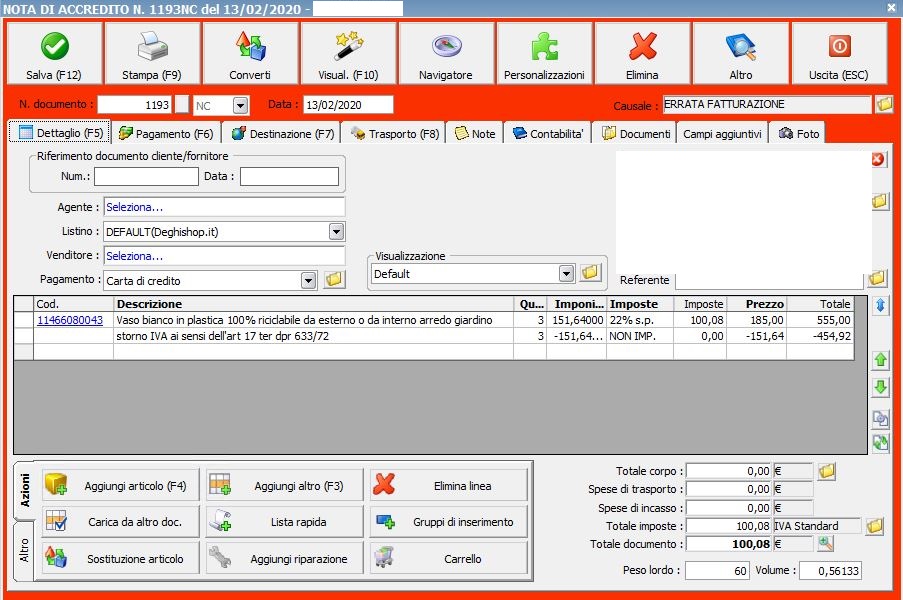Click magnifier icon next to Totale documento
The width and height of the screenshot is (903, 600).
tap(825, 544)
